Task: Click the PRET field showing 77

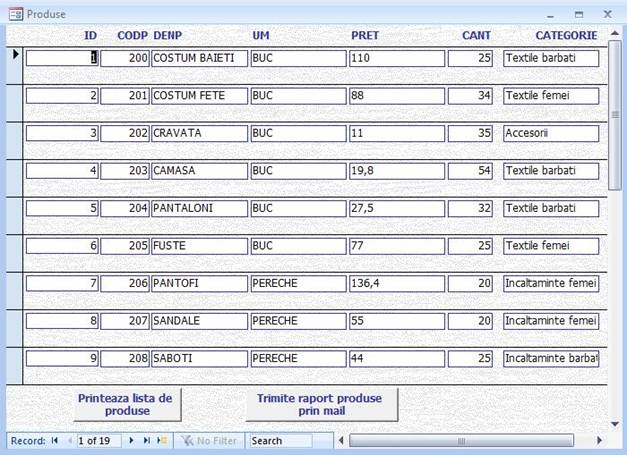Action: (x=397, y=246)
